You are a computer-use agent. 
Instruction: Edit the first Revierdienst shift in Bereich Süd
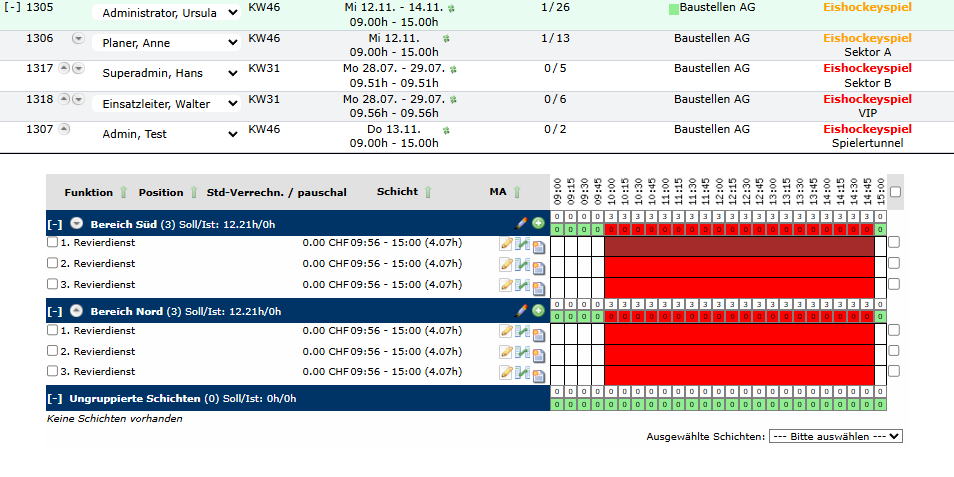(506, 244)
